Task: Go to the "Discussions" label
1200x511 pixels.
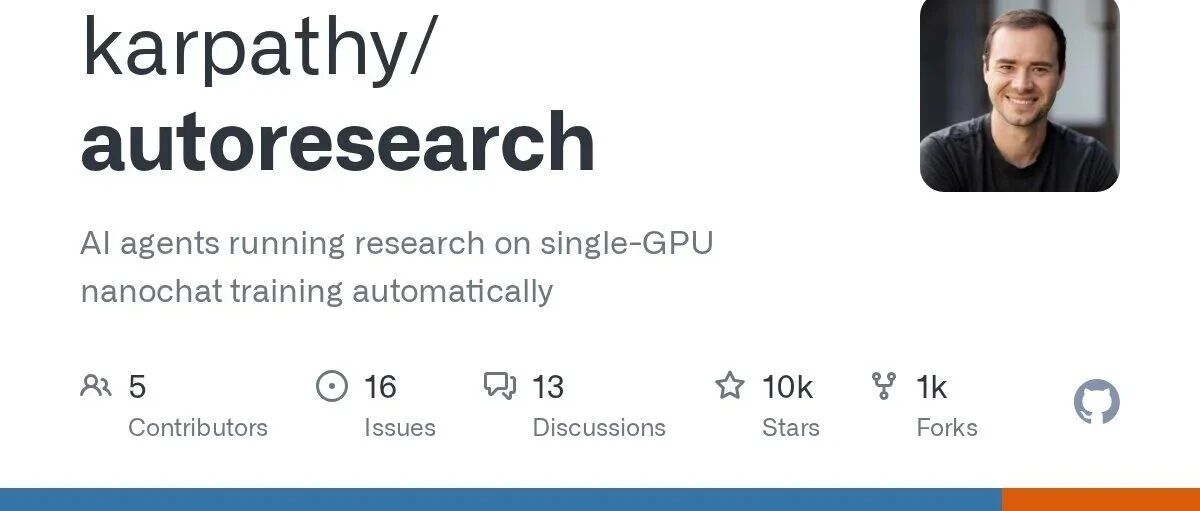Action: pyautogui.click(x=599, y=428)
